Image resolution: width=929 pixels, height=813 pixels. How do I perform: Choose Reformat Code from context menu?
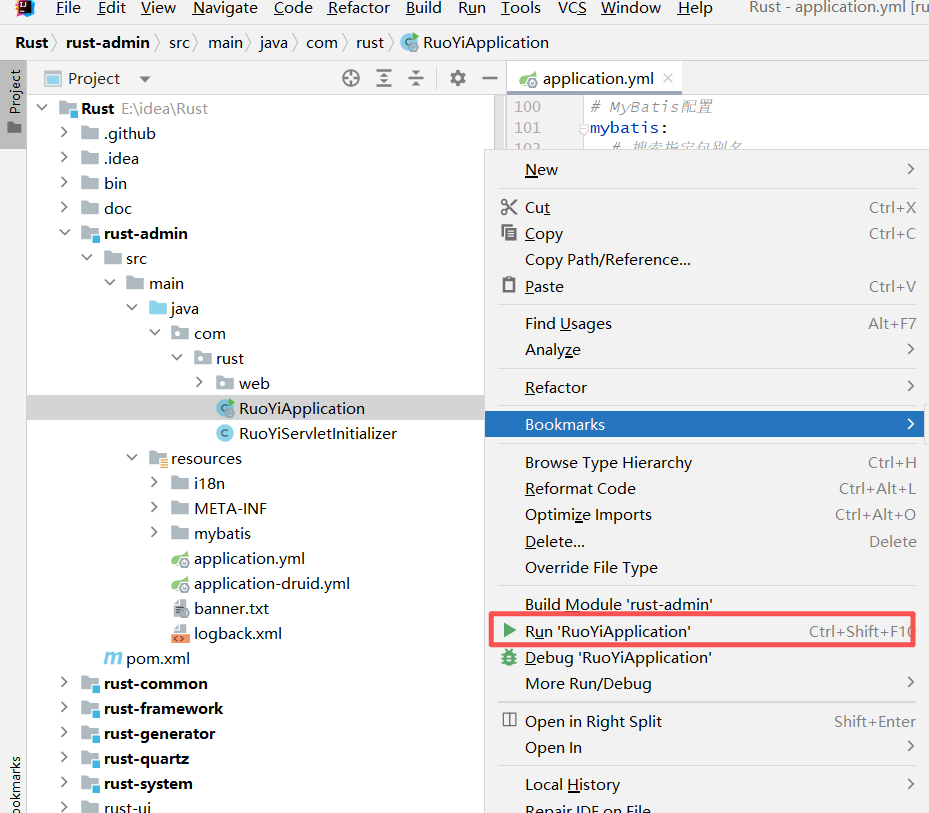tap(580, 488)
